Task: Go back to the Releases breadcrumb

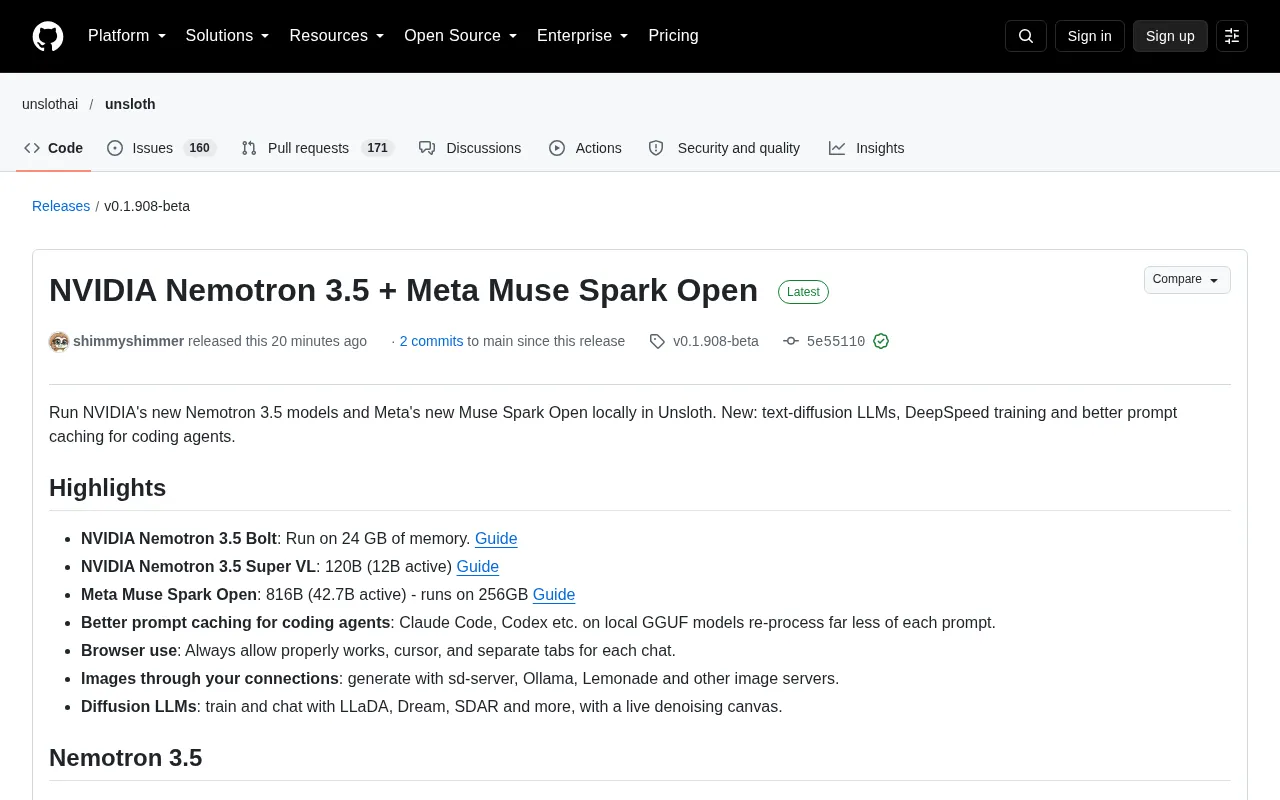Action: coord(61,206)
